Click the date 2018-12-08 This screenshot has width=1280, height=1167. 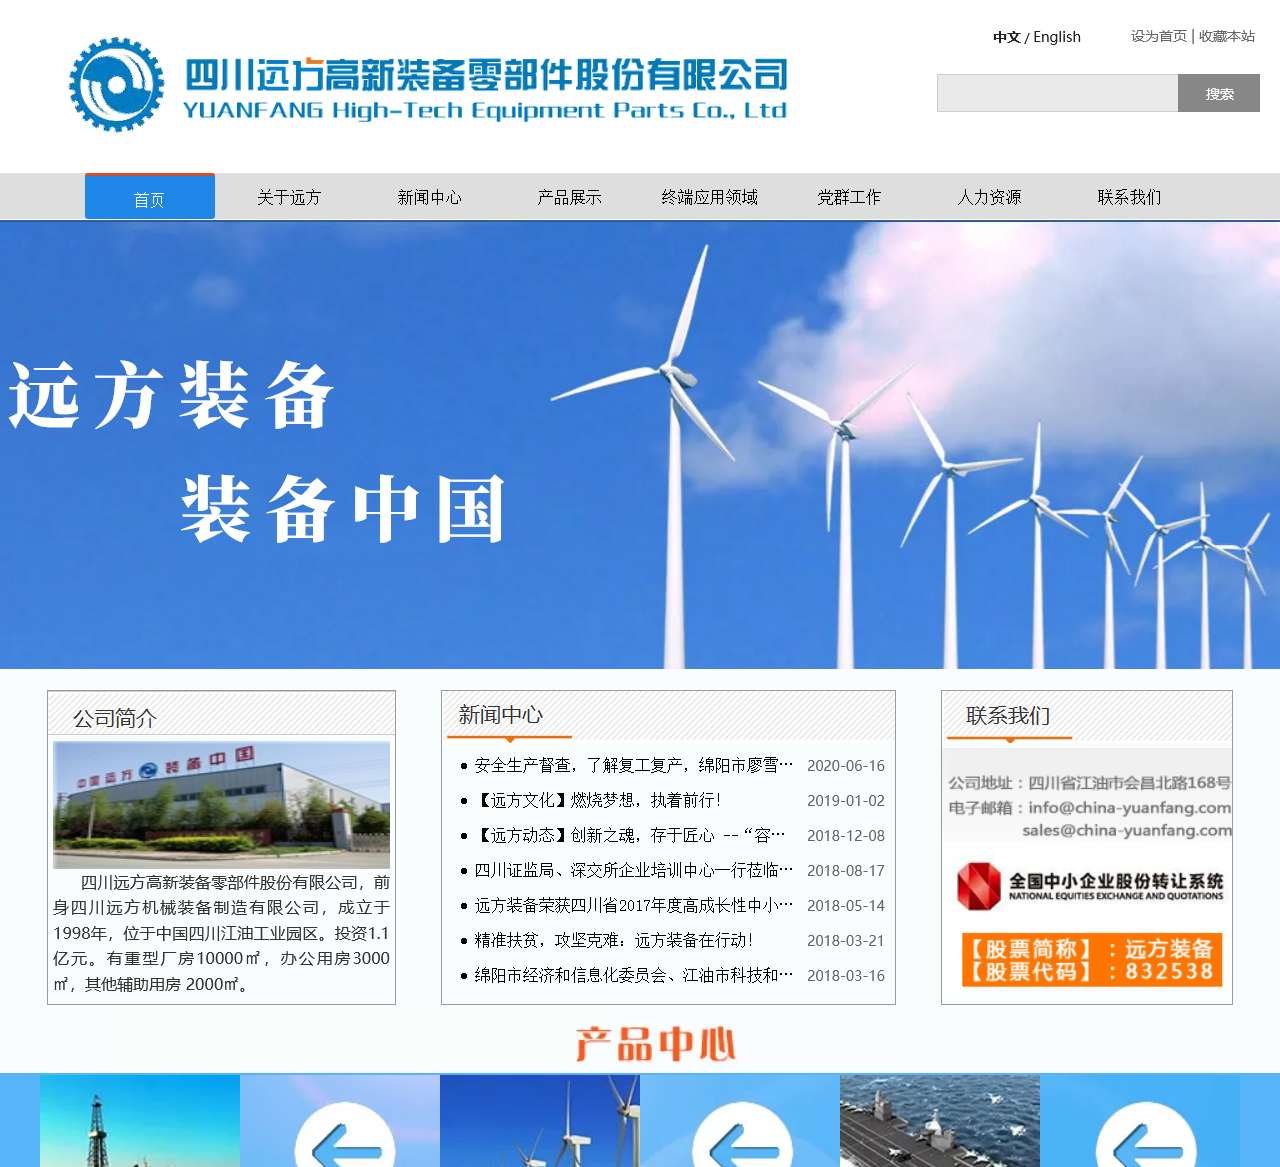point(846,836)
